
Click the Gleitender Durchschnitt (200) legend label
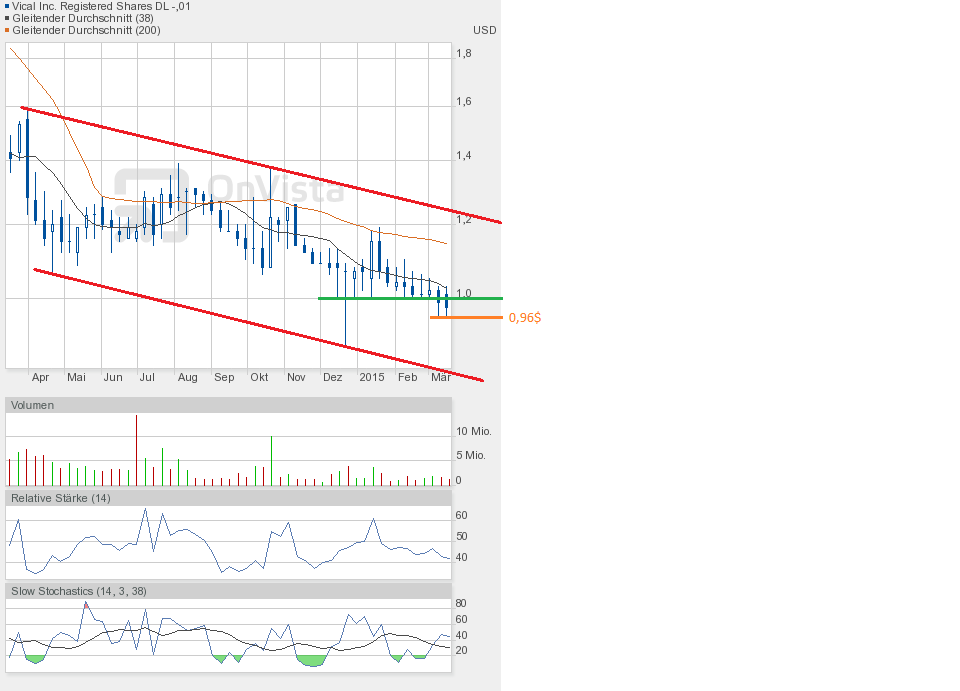[x=86, y=30]
